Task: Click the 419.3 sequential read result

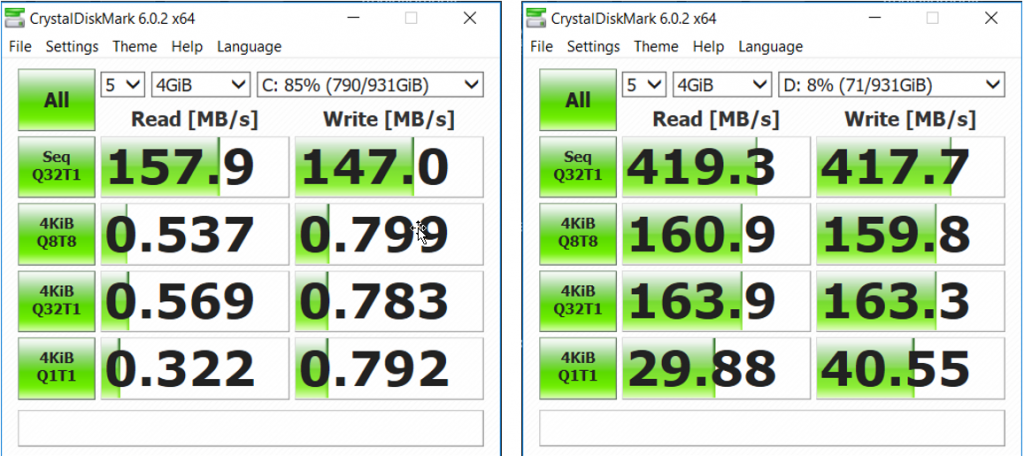Action: pyautogui.click(x=716, y=167)
